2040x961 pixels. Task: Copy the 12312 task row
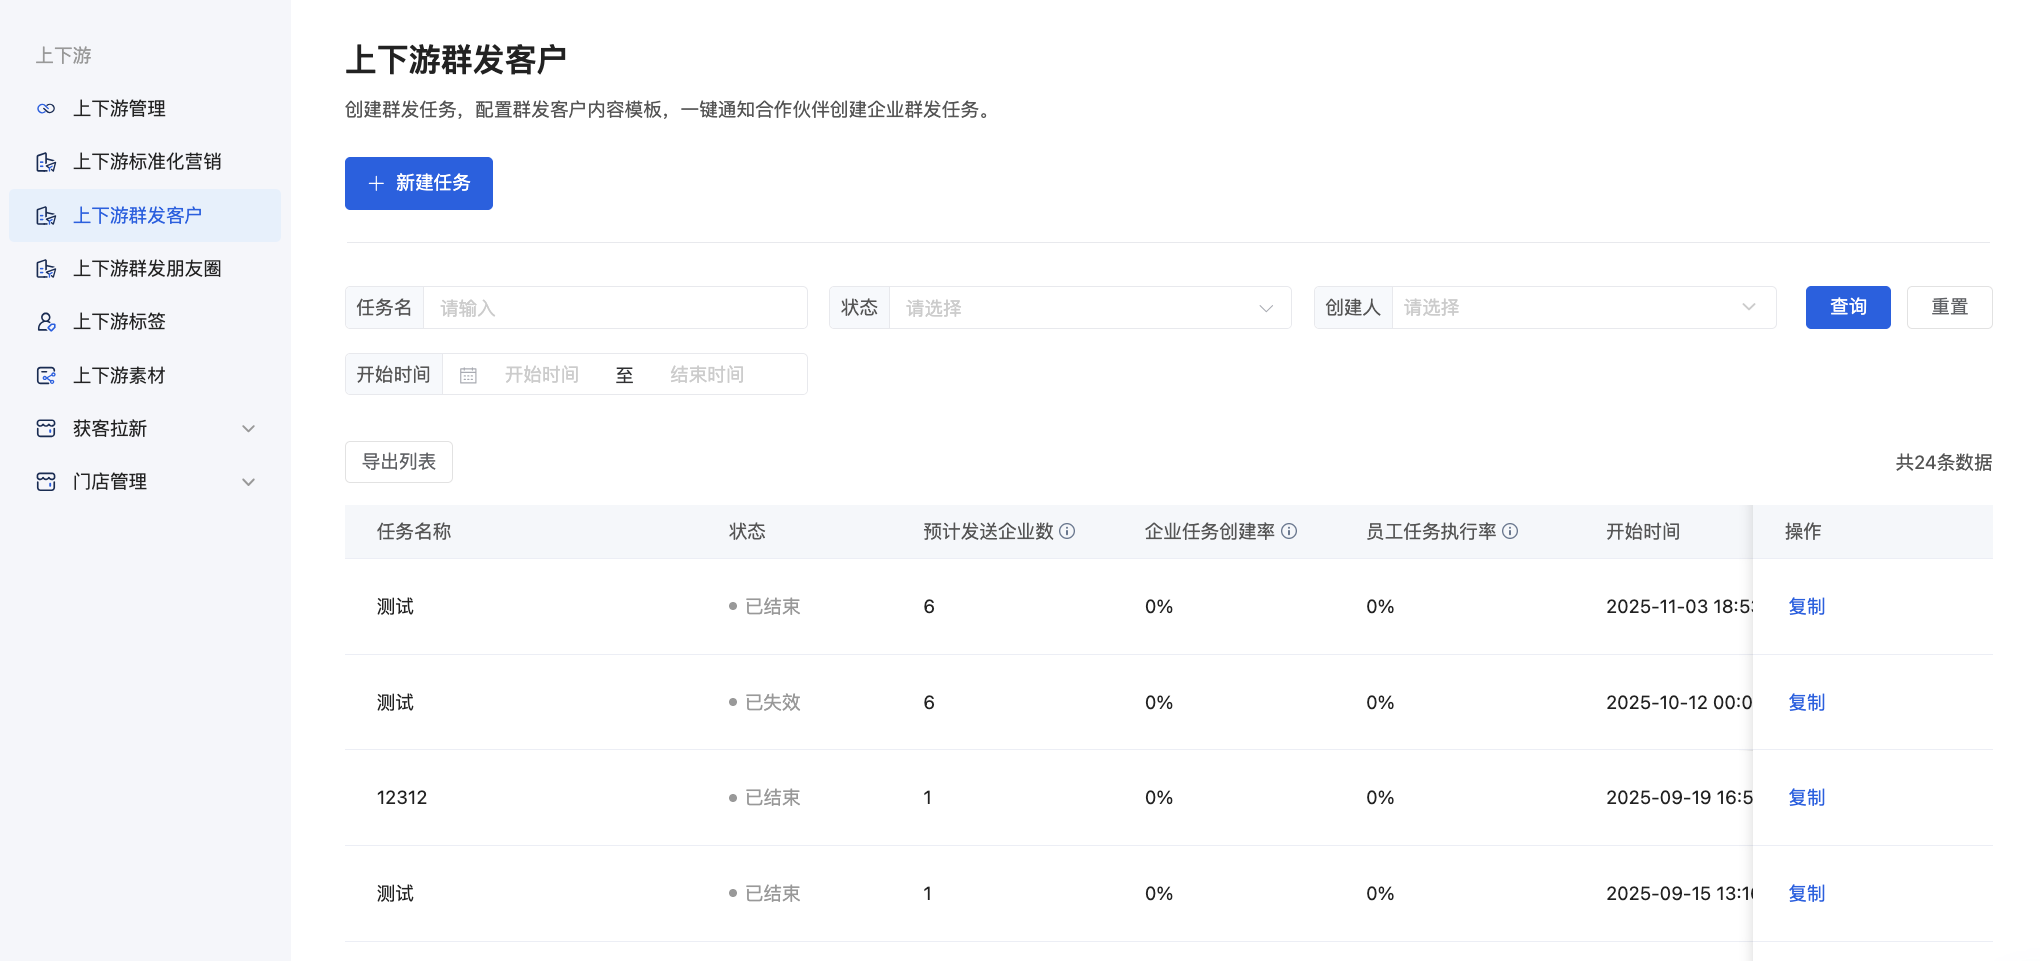(x=1806, y=798)
